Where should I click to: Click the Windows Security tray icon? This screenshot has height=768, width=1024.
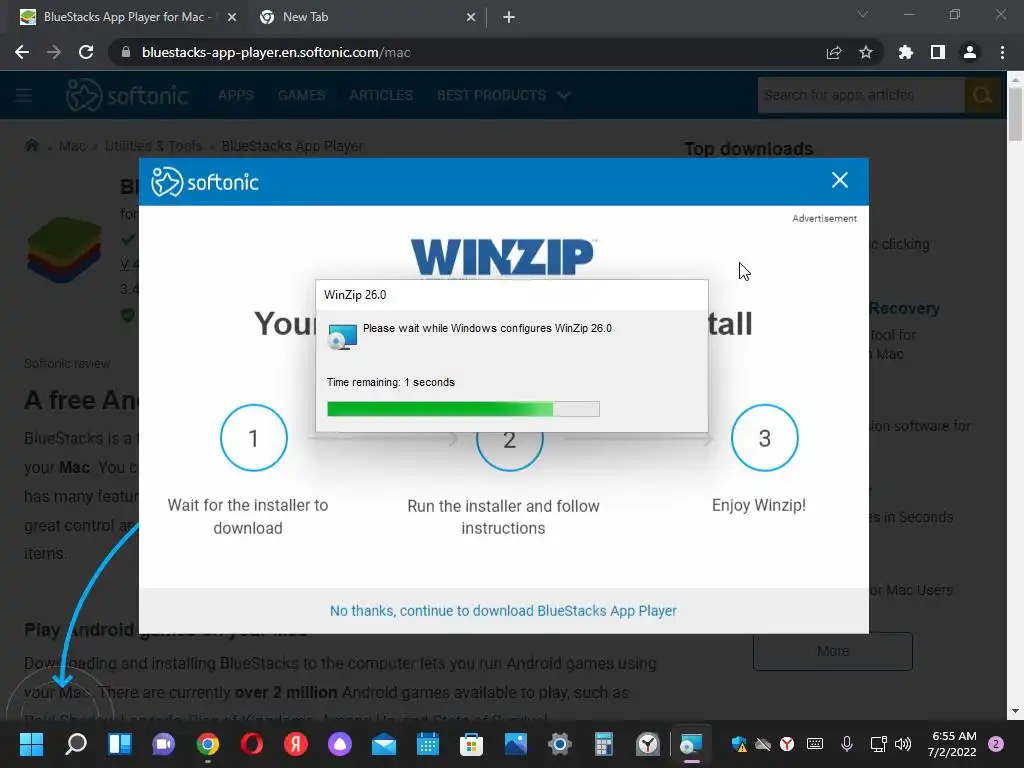pyautogui.click(x=739, y=744)
